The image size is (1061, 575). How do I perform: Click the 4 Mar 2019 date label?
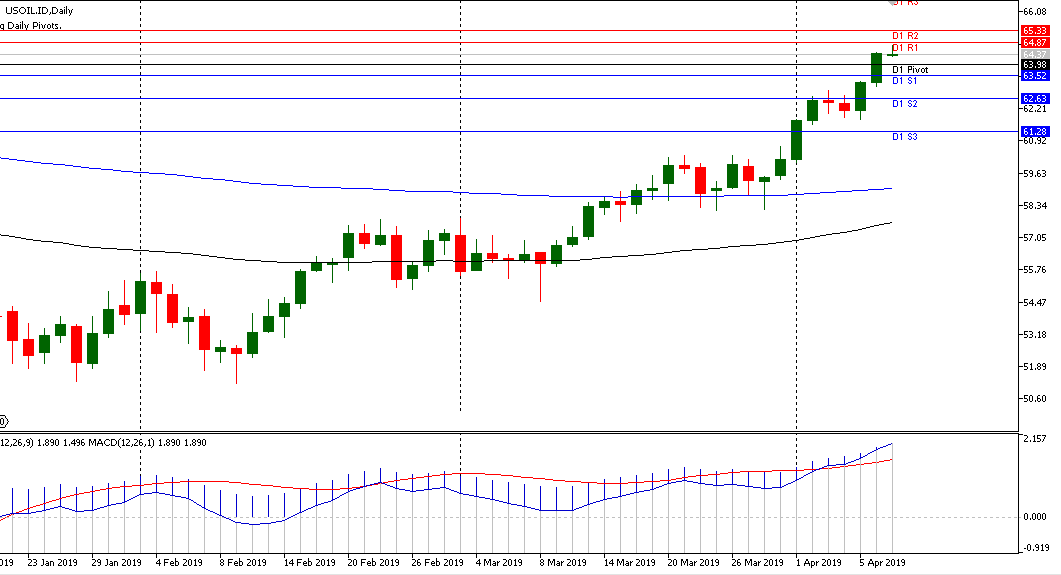pos(499,562)
